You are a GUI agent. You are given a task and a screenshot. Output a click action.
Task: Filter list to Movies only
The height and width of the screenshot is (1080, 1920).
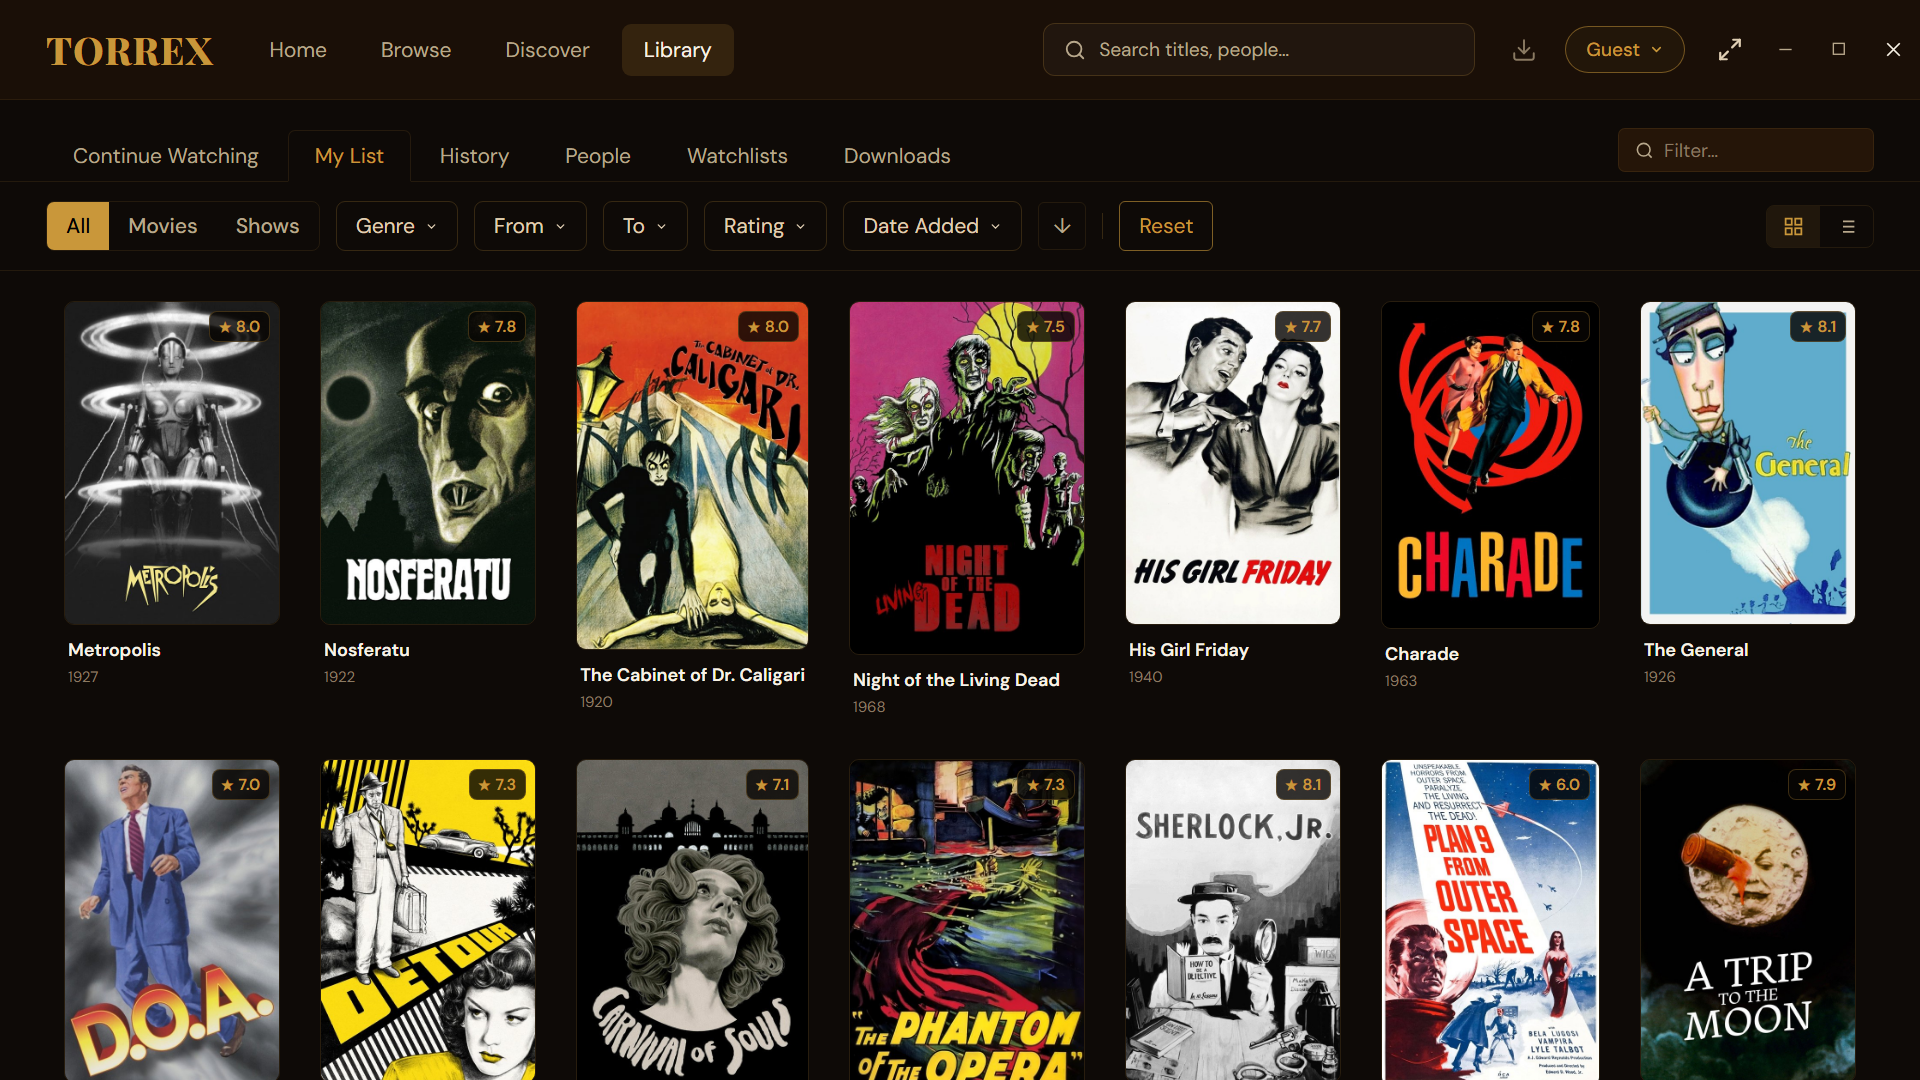[163, 226]
